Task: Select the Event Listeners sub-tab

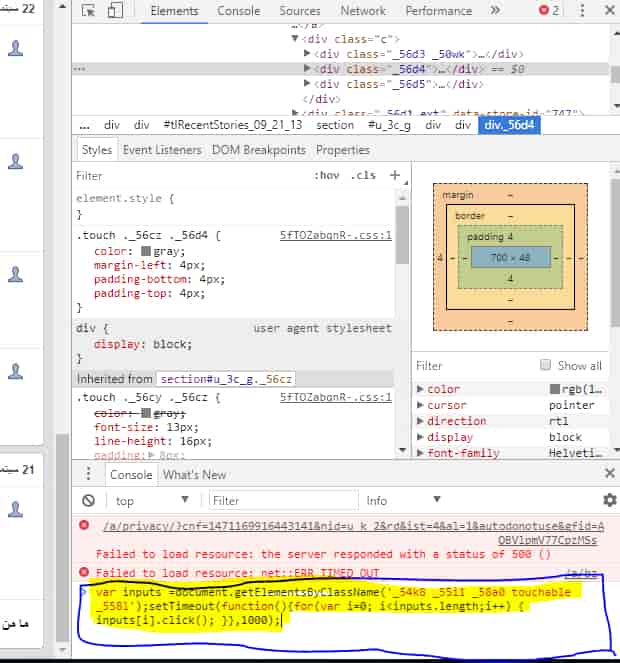Action: click(162, 150)
